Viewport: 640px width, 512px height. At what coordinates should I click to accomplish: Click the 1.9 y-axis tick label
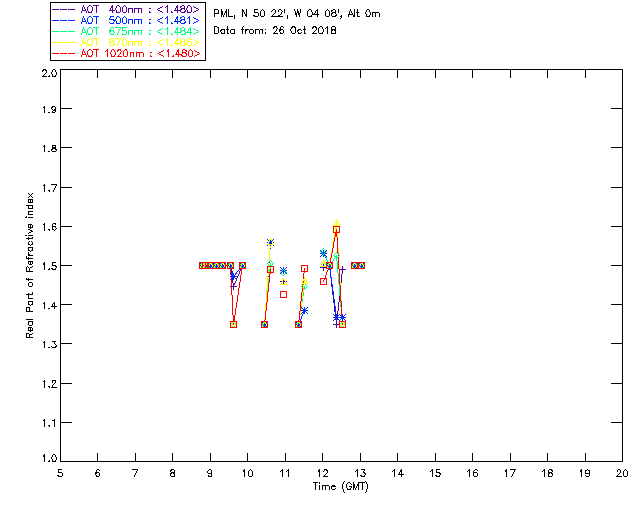[x=49, y=109]
